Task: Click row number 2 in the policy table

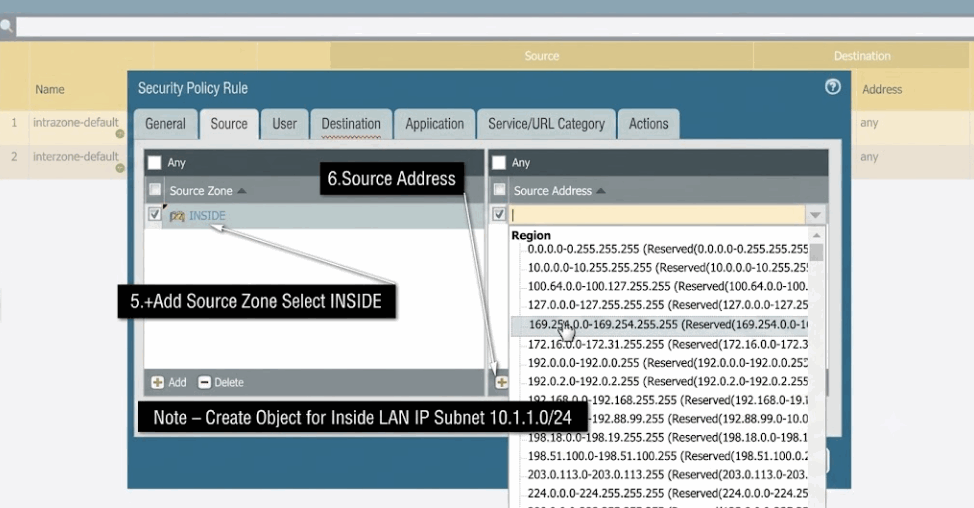Action: point(14,156)
